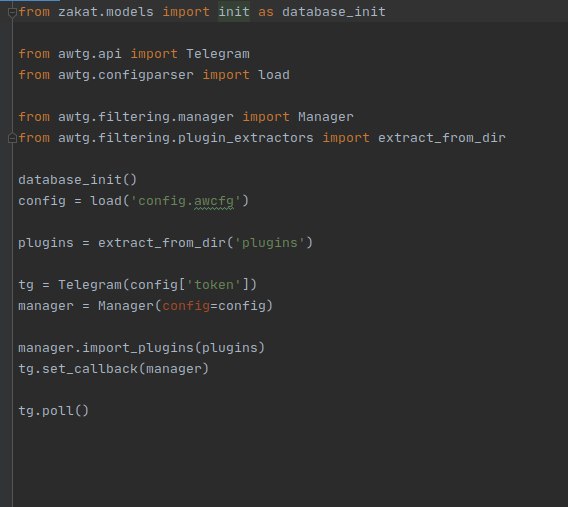Click the 'plugins' string literal

[x=270, y=243]
